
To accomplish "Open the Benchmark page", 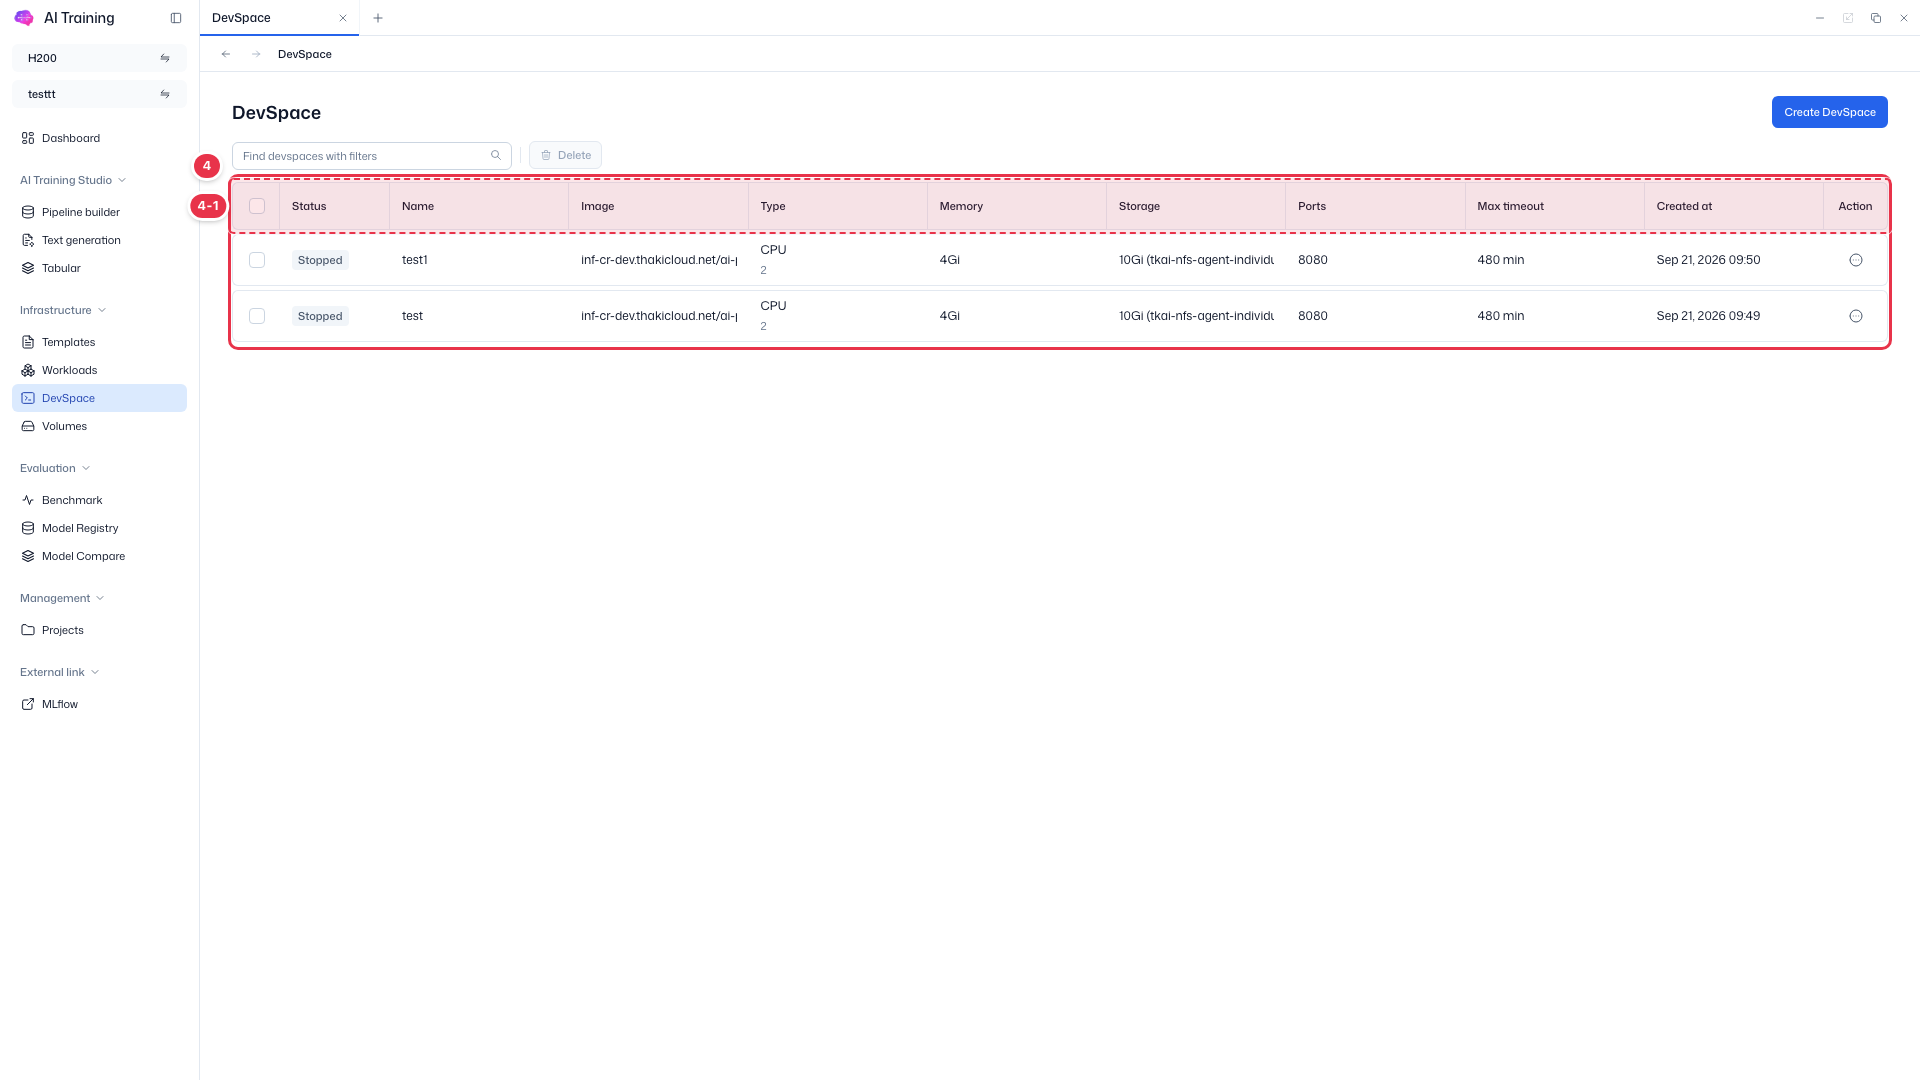I will click(99, 500).
